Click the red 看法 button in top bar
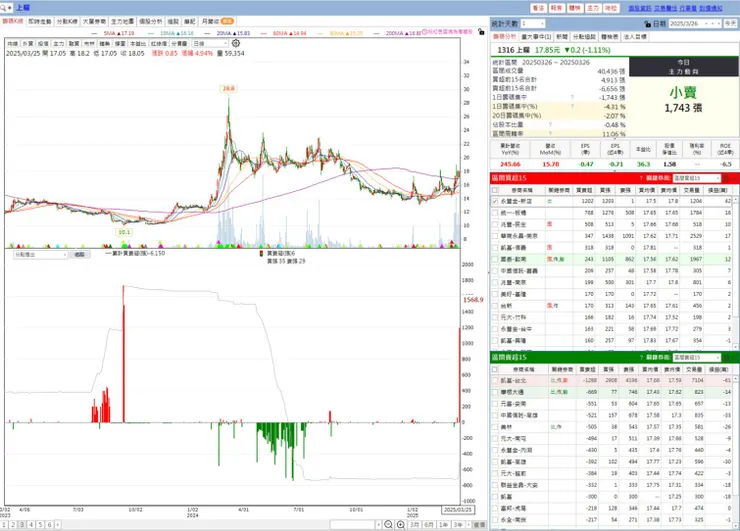Image resolution: width=740 pixels, height=531 pixels. [538, 8]
